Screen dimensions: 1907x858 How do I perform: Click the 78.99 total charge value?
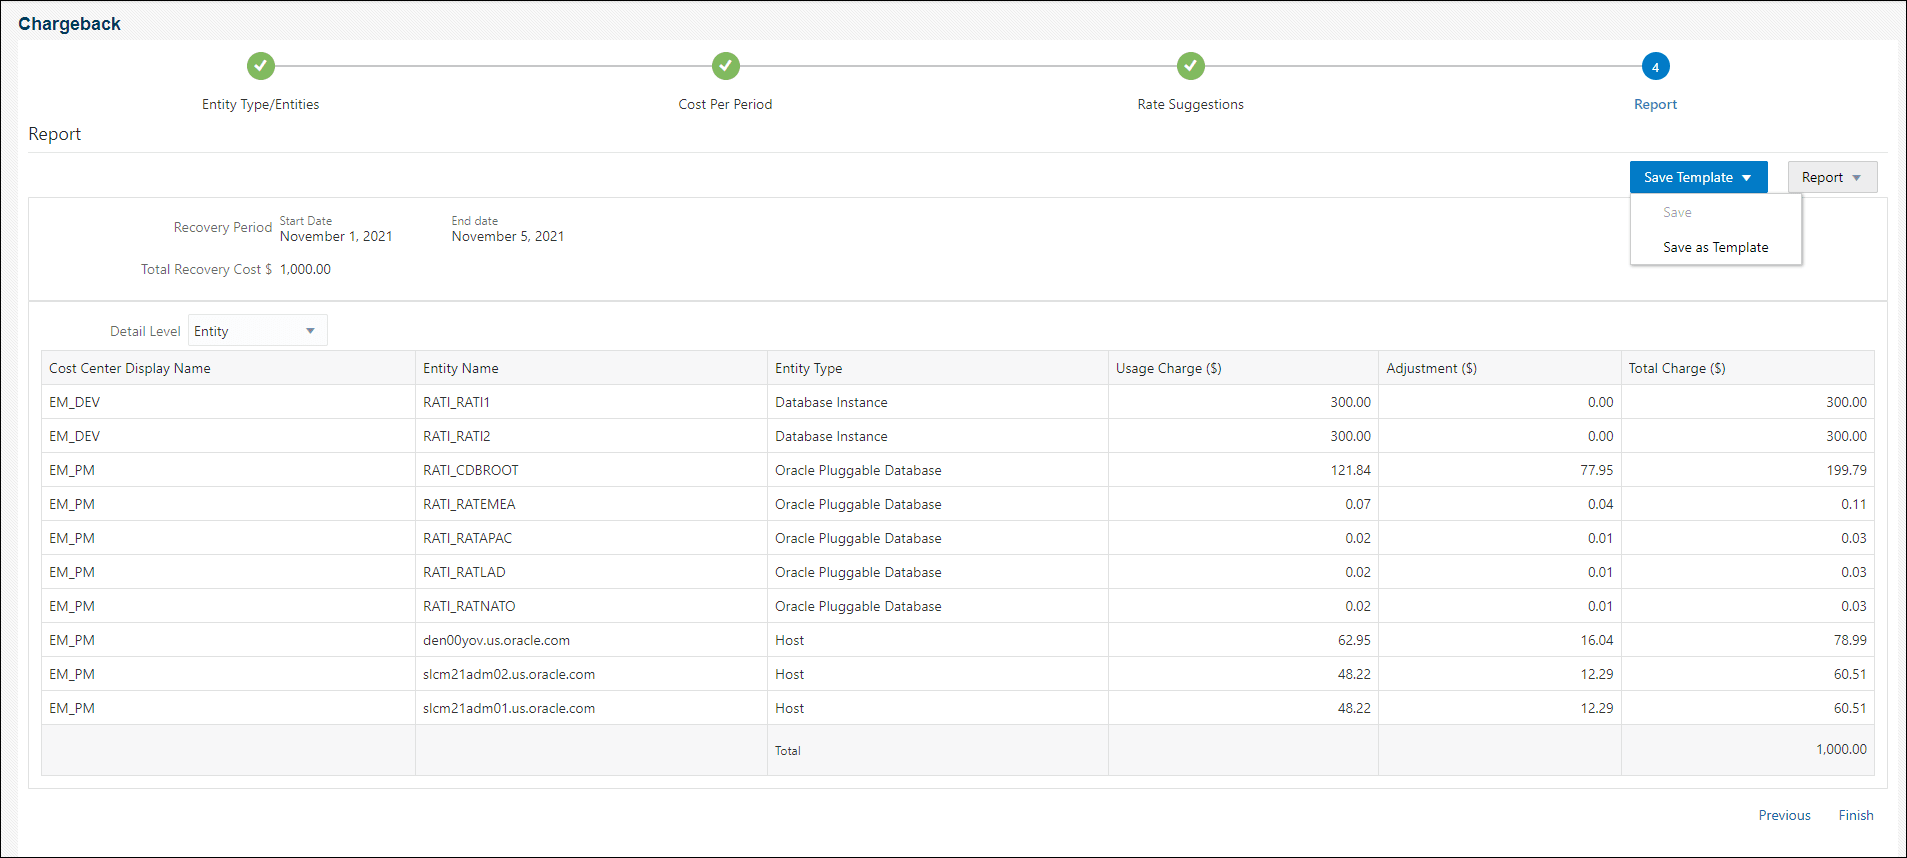coord(1850,640)
